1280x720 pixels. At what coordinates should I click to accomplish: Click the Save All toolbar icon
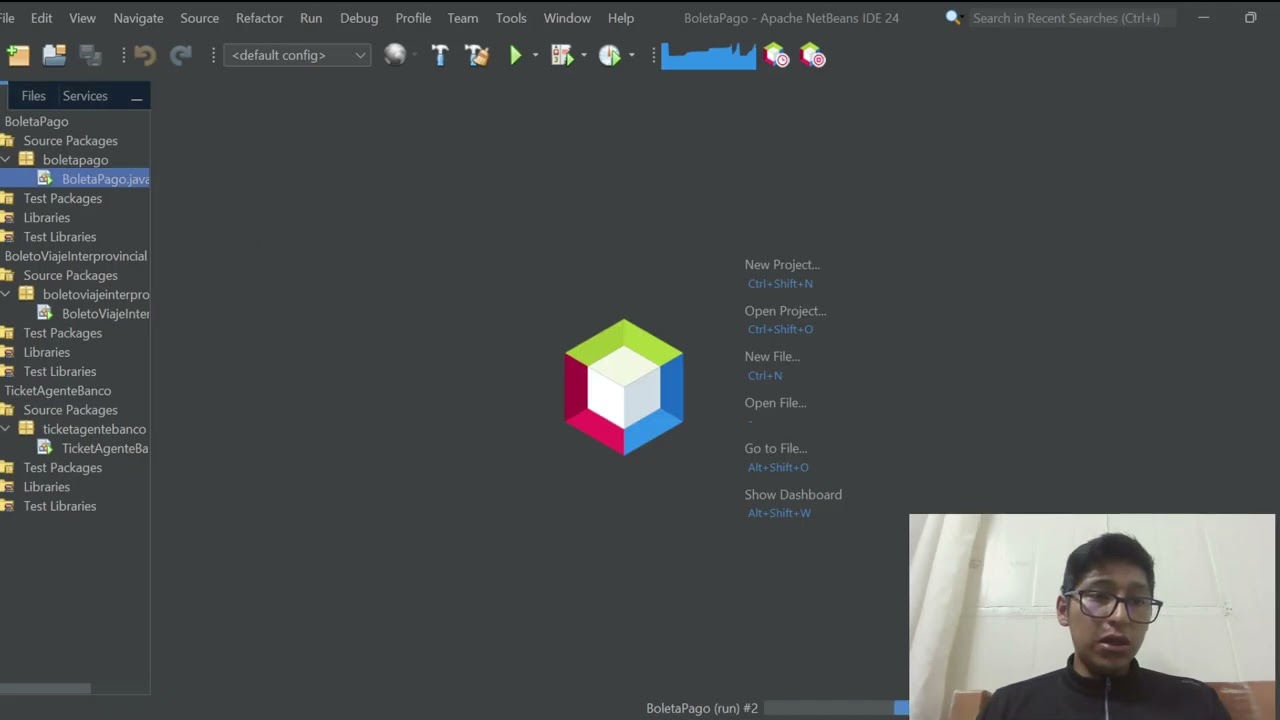coord(90,56)
